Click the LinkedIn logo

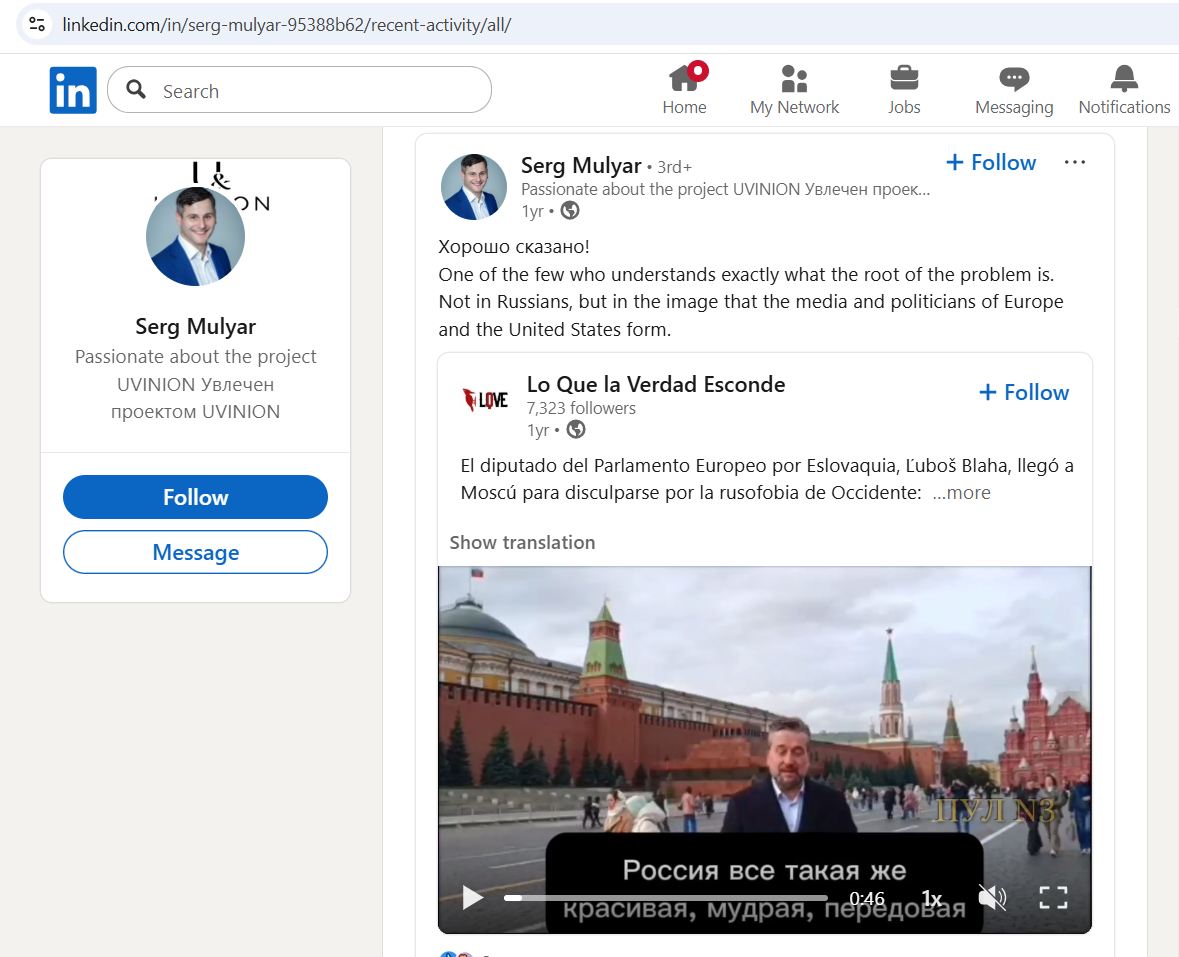[x=72, y=89]
